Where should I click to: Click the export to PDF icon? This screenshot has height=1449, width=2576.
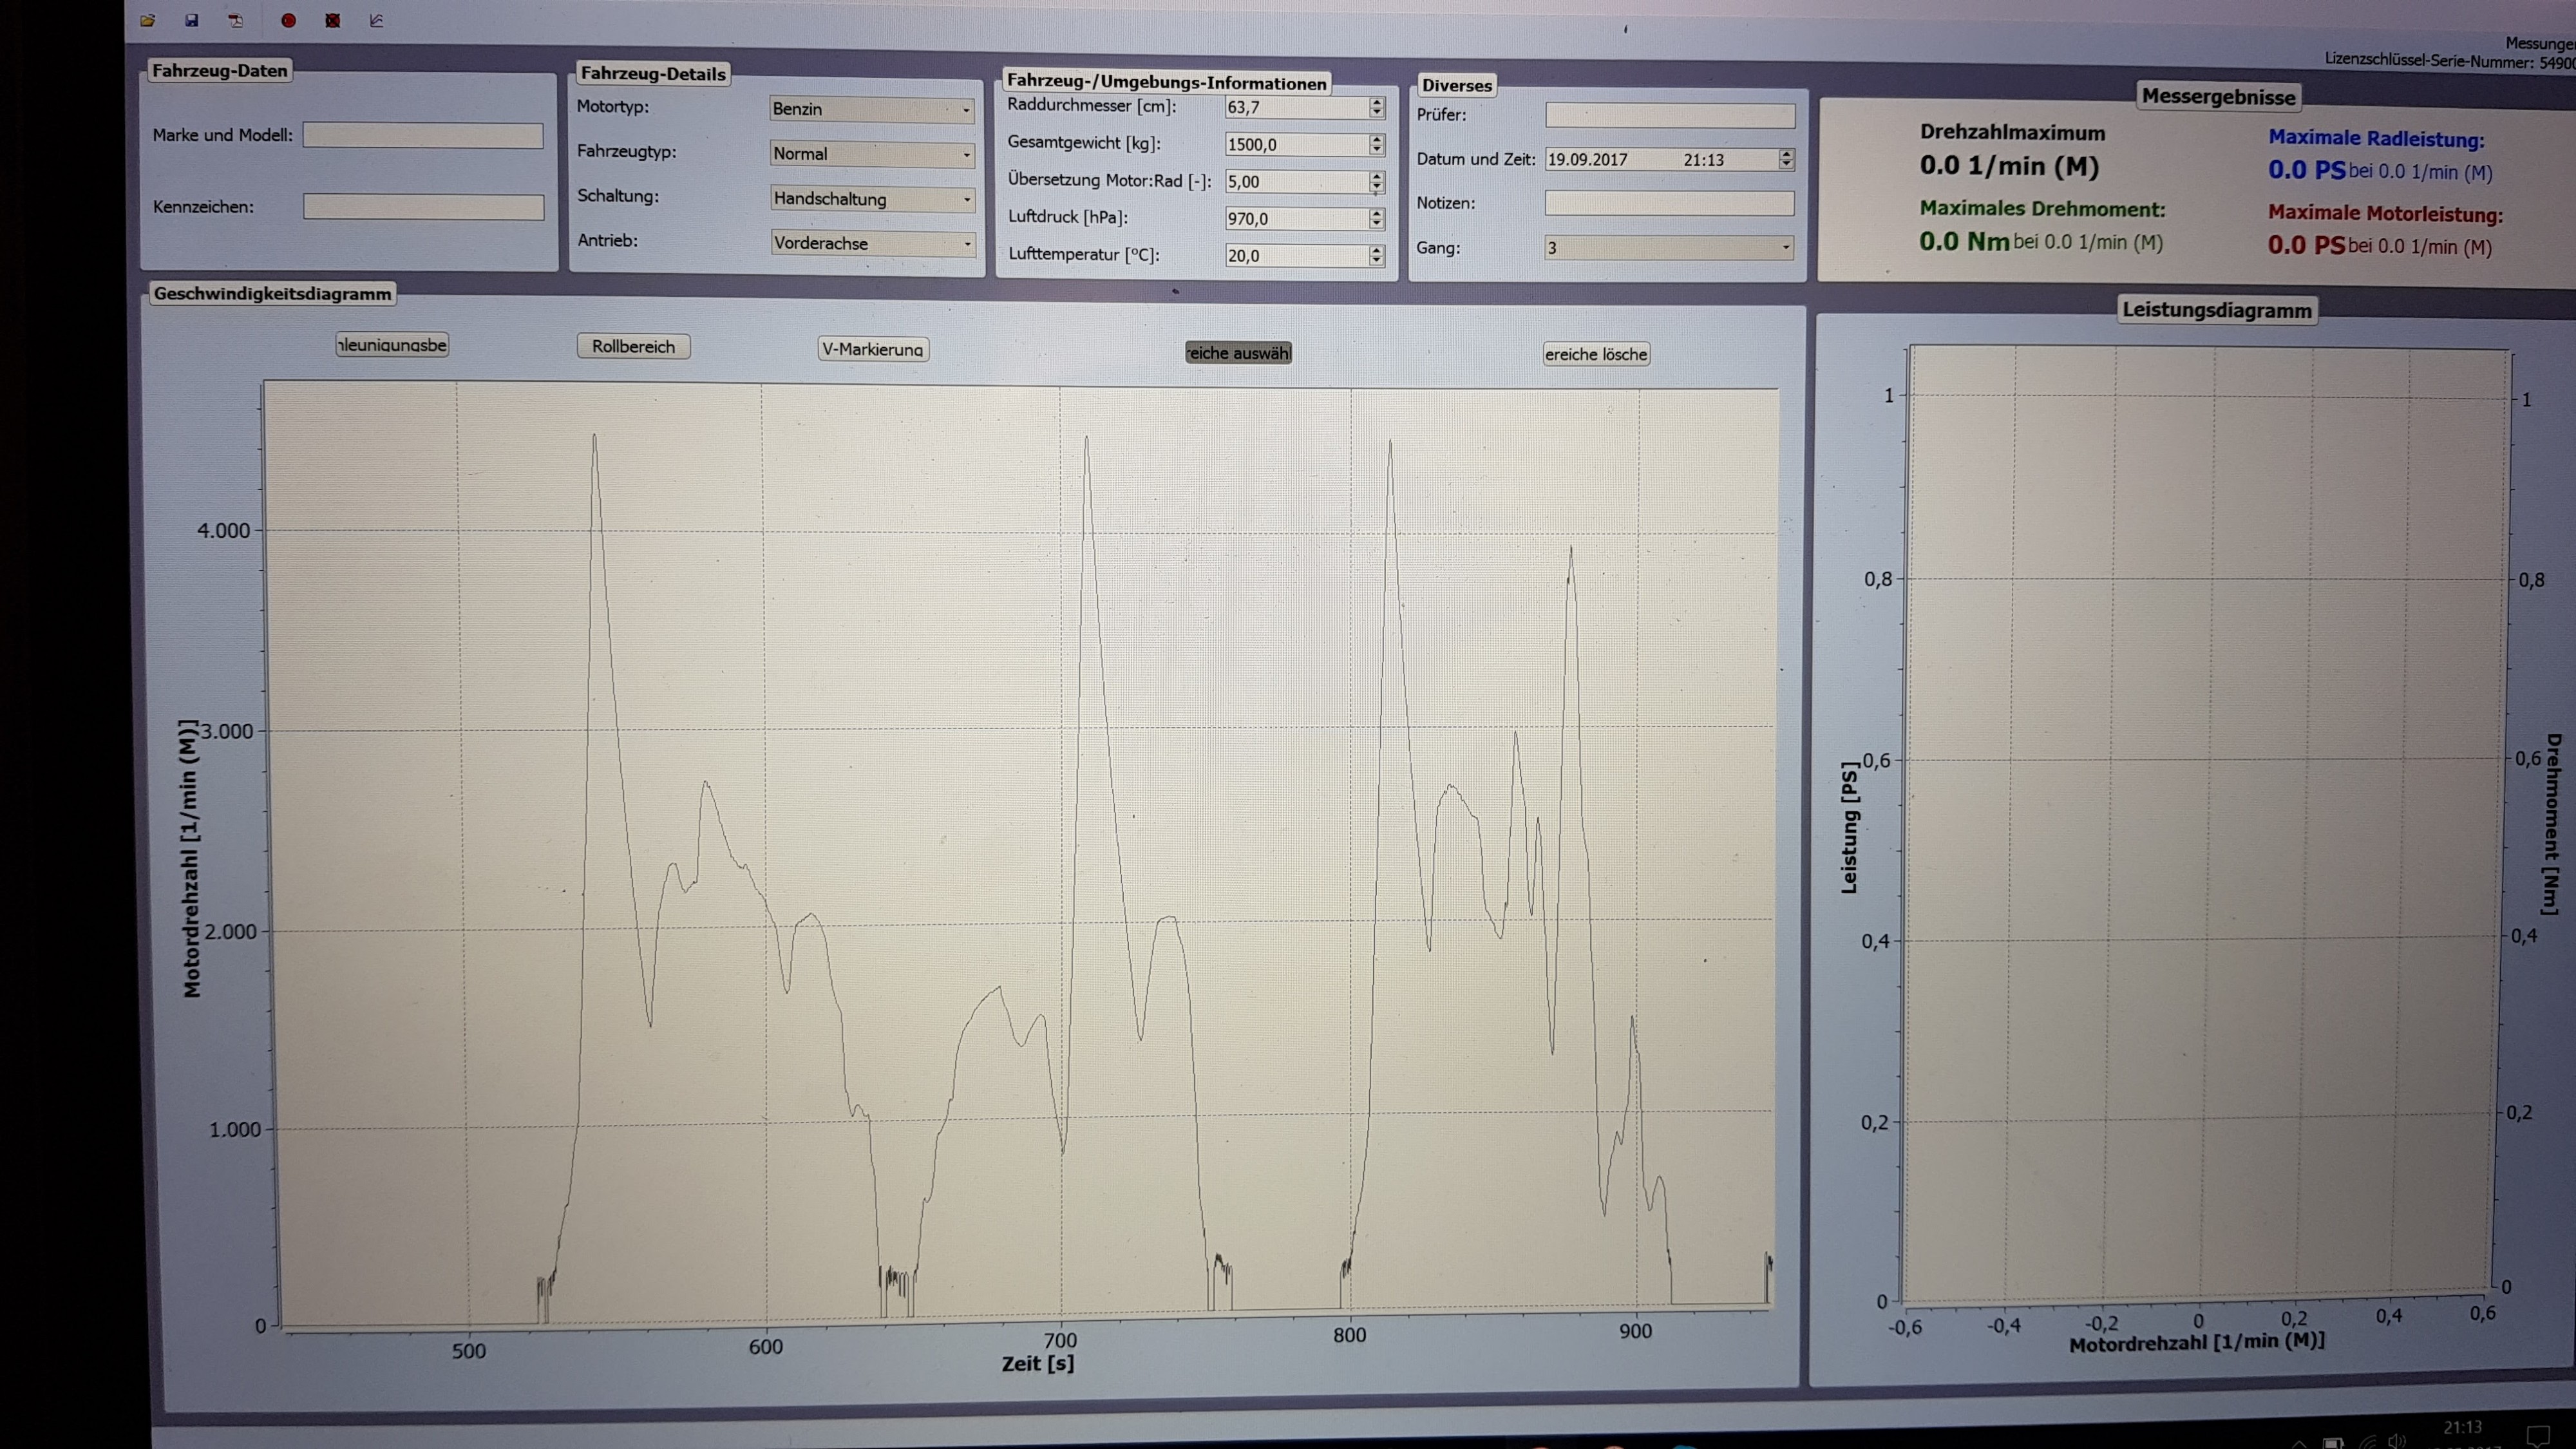pyautogui.click(x=236, y=20)
